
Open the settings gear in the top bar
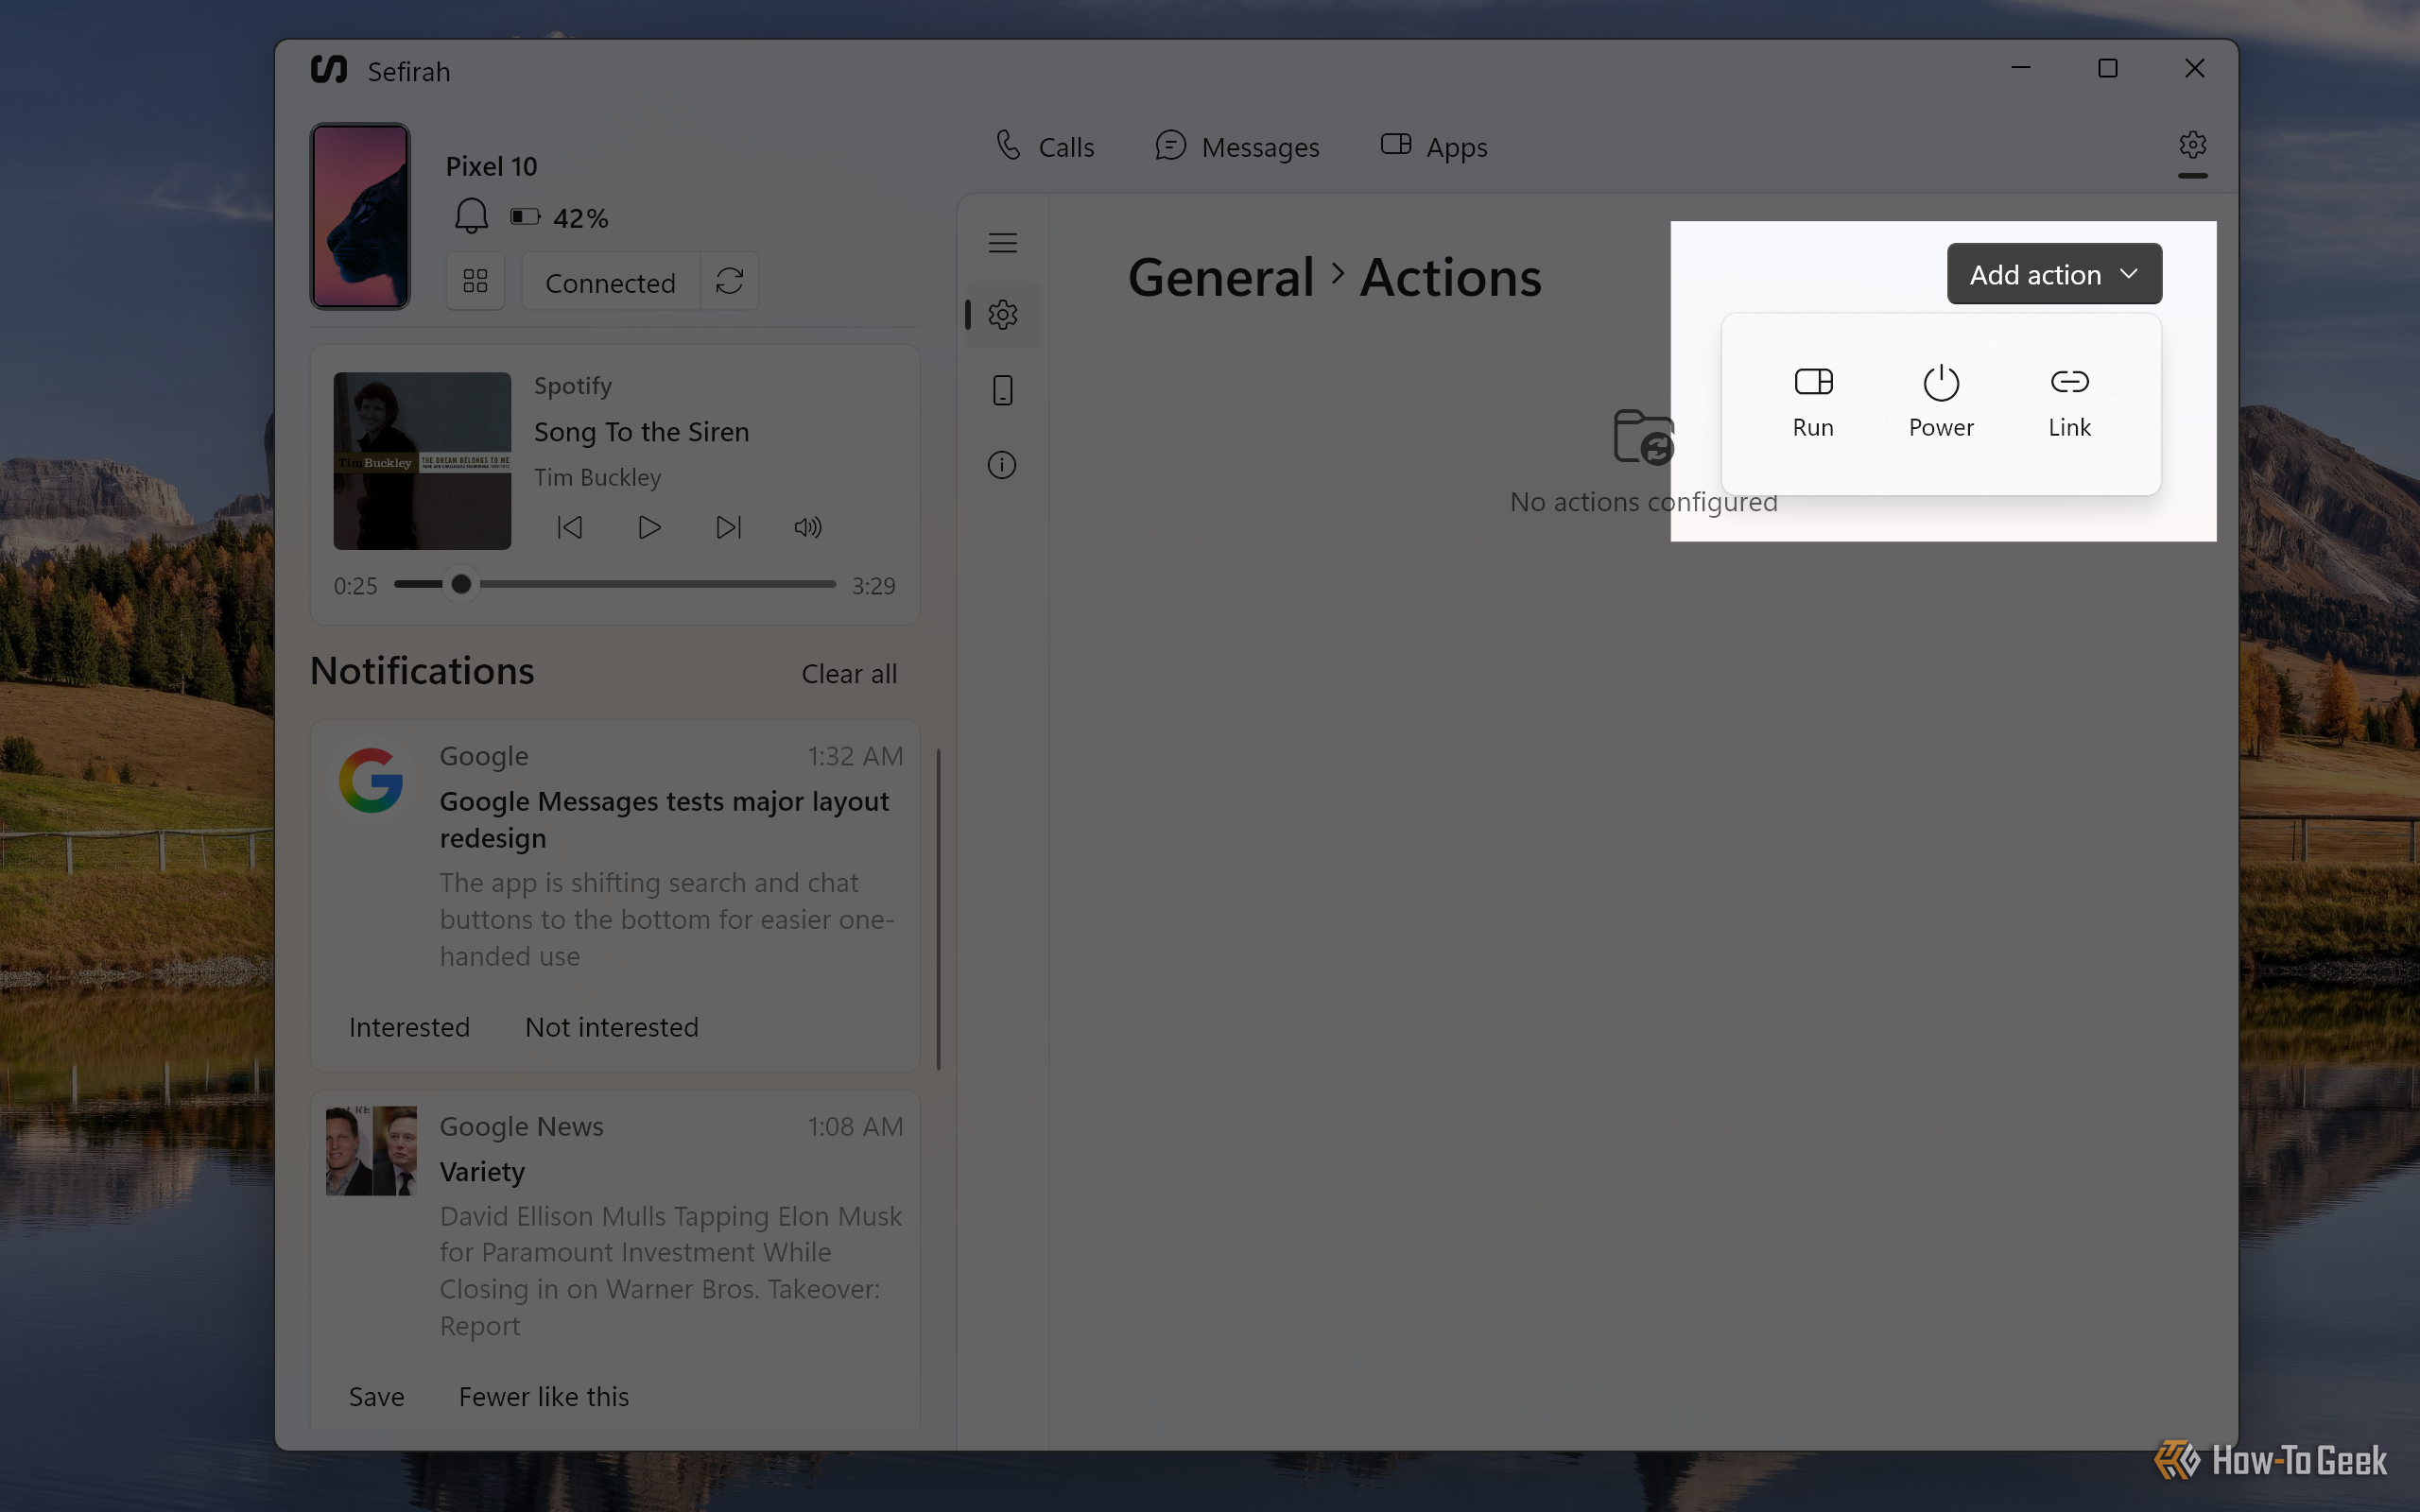coord(2192,146)
